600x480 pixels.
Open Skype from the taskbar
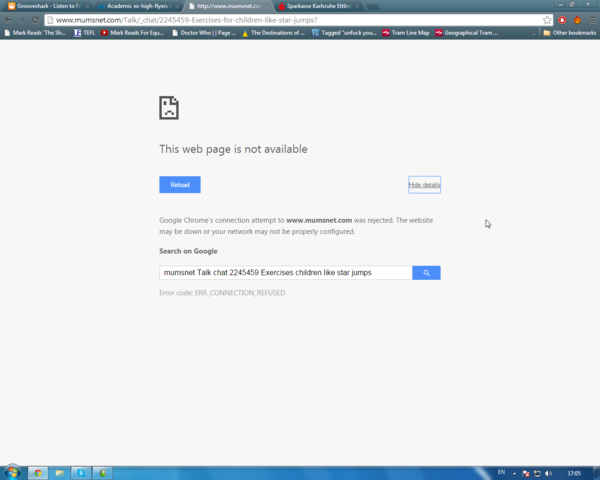pos(81,473)
